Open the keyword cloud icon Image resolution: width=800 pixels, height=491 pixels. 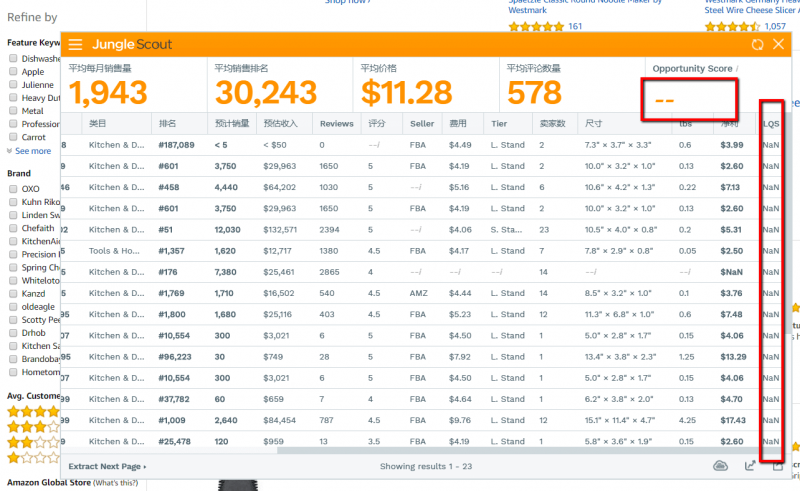click(x=720, y=465)
